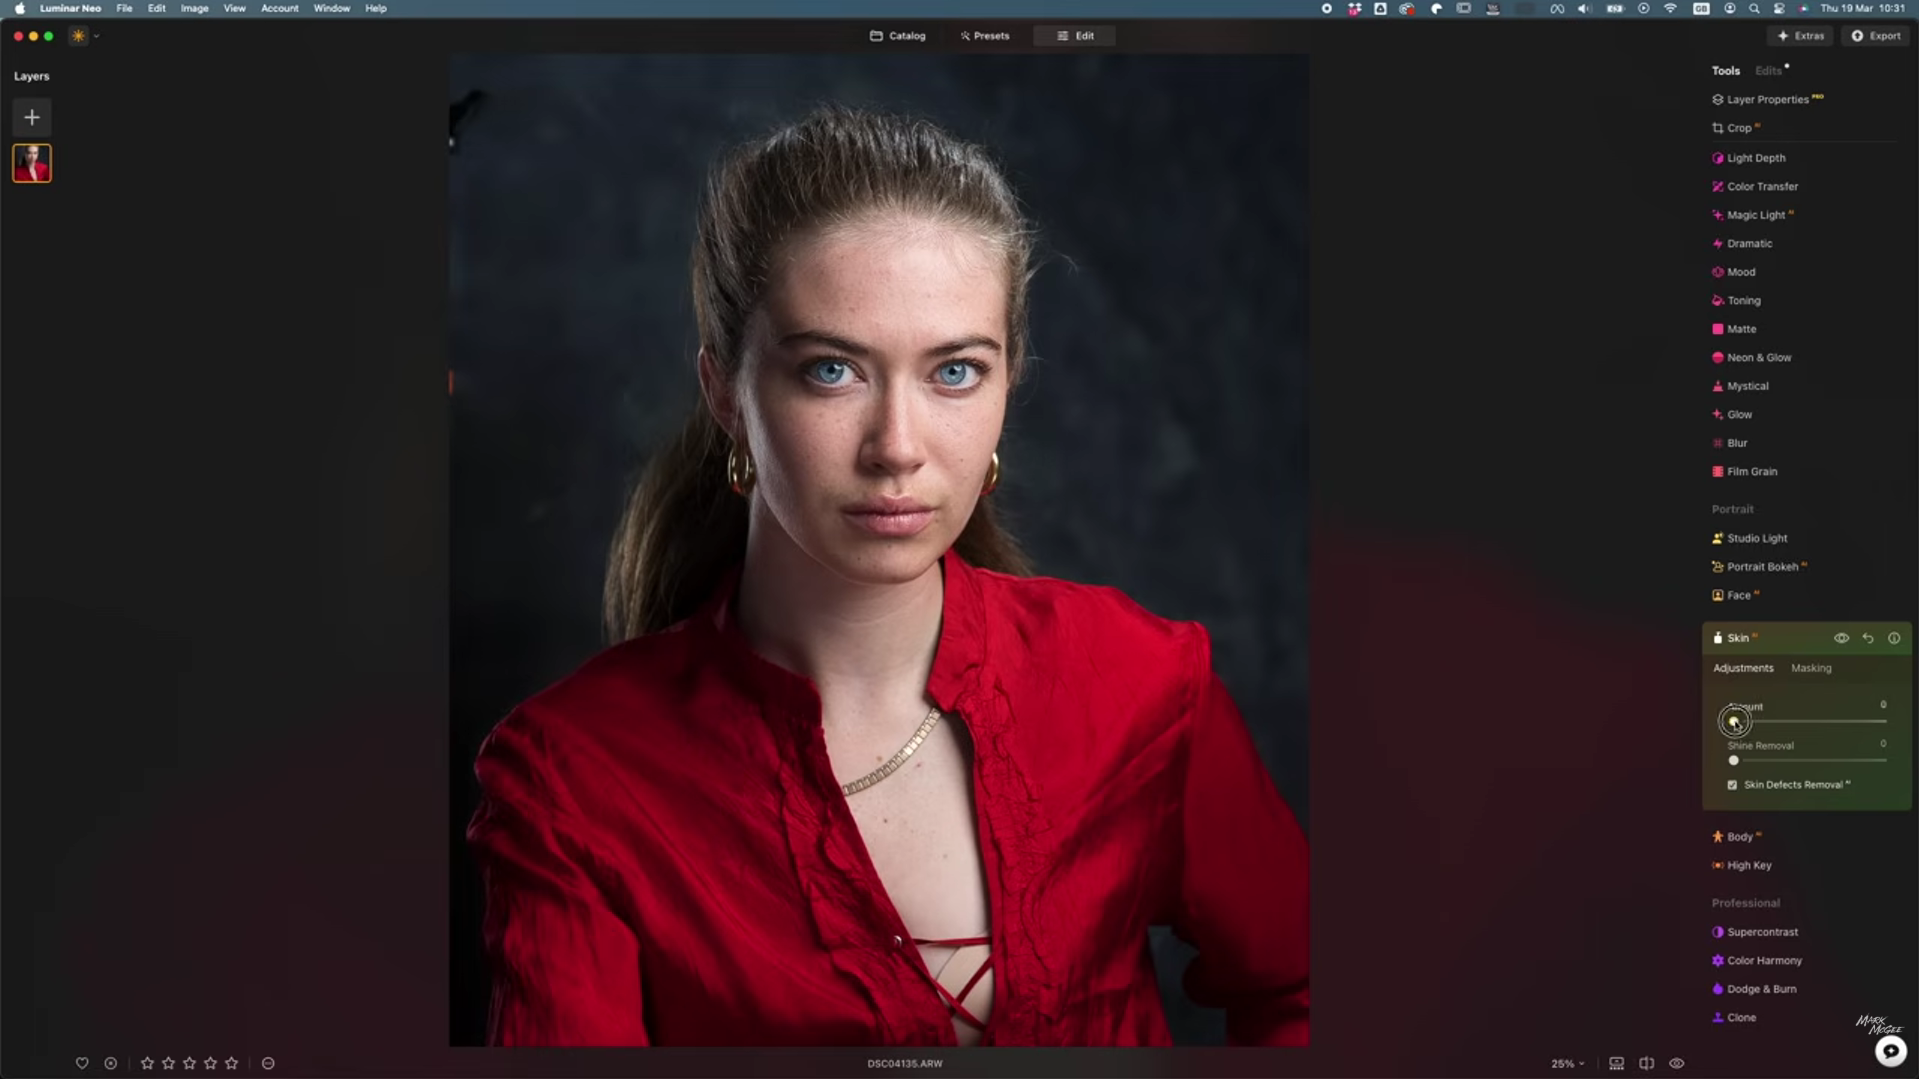1919x1079 pixels.
Task: Mark photo as favorite with heart
Action: coord(82,1064)
